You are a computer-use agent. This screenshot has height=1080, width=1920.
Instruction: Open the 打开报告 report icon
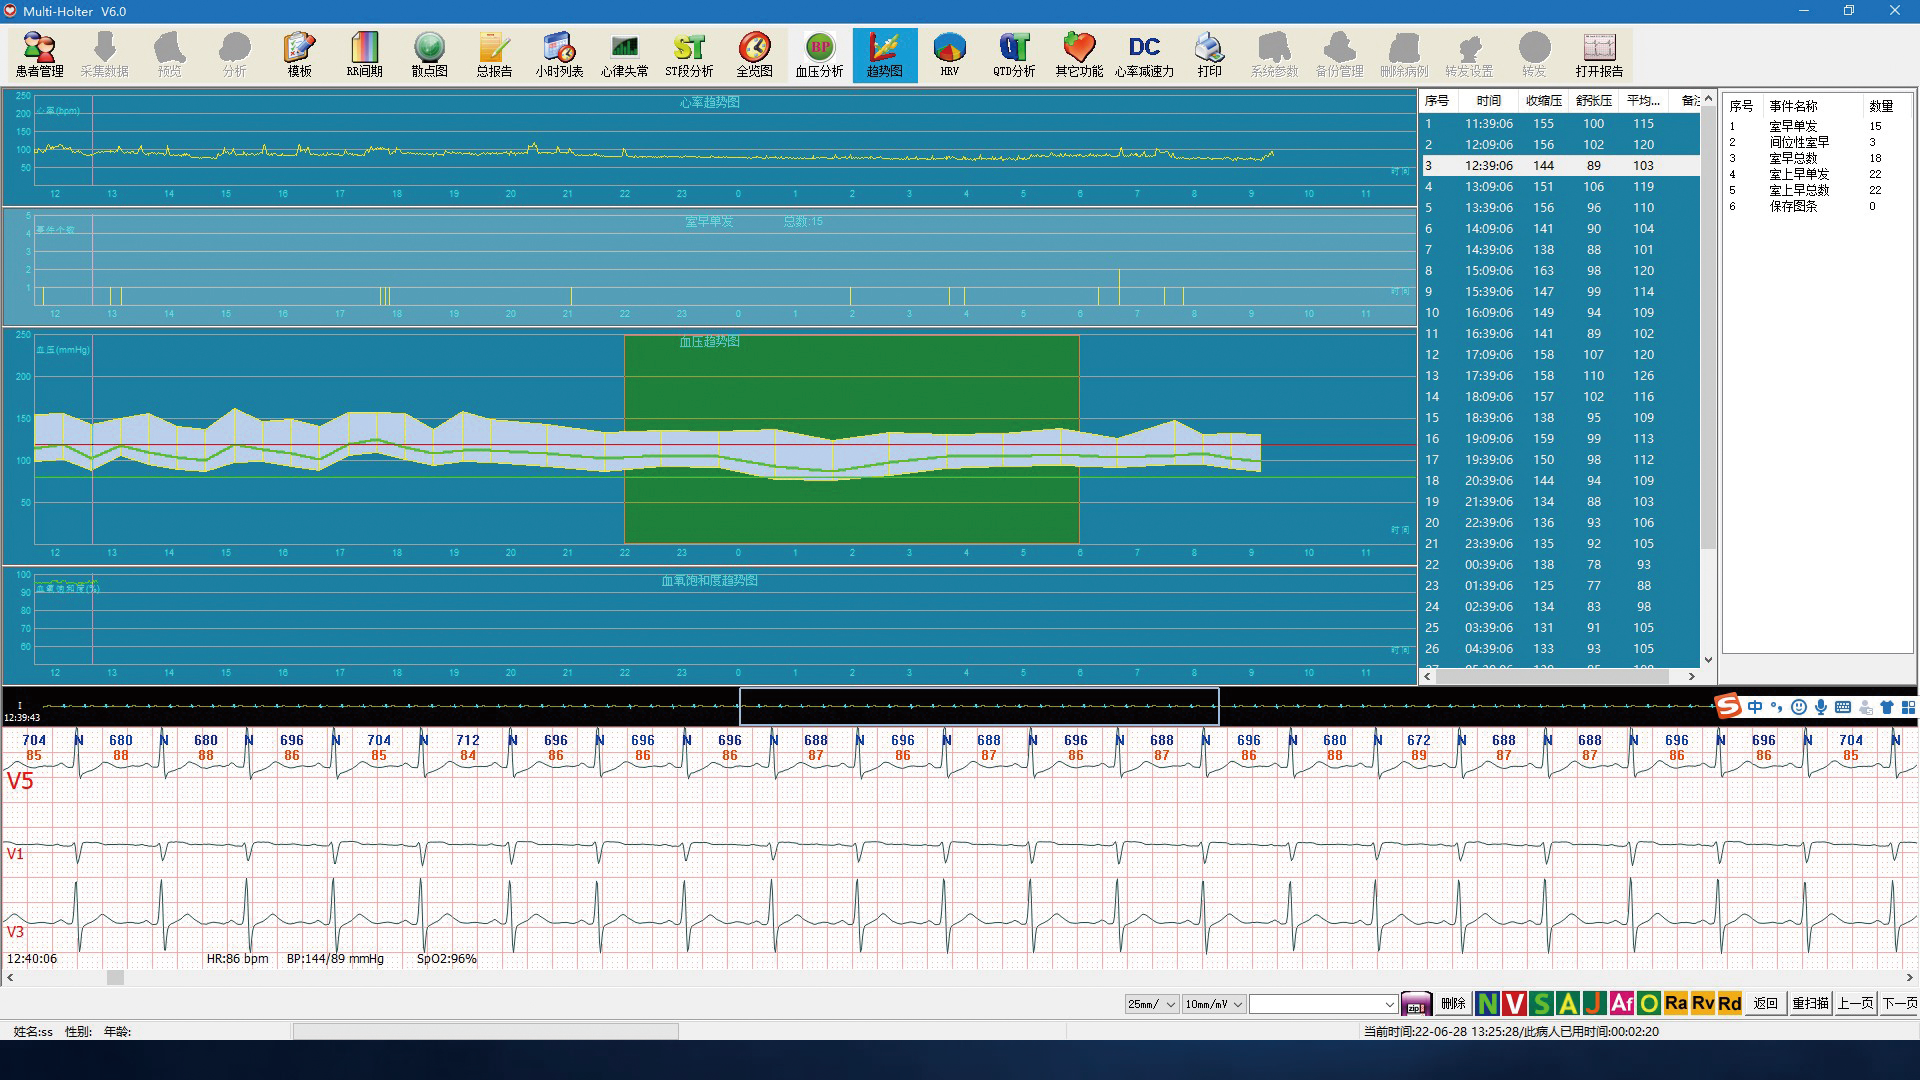pos(1599,54)
